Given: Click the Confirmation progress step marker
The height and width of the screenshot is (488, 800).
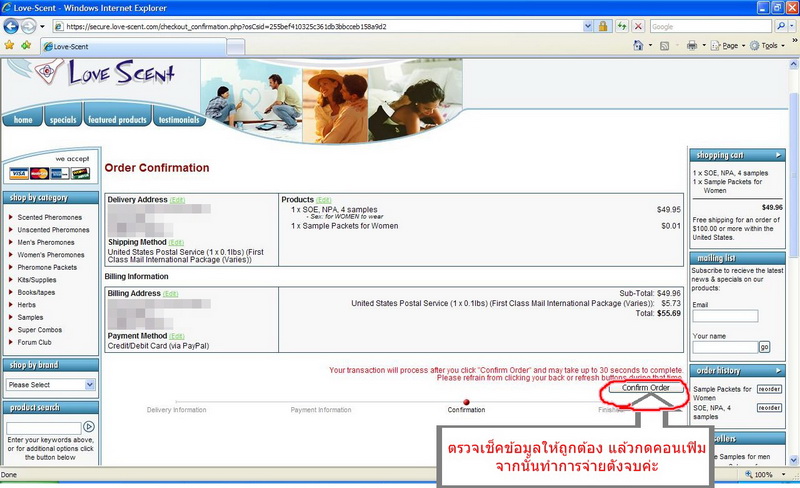Looking at the screenshot, I should coord(466,402).
